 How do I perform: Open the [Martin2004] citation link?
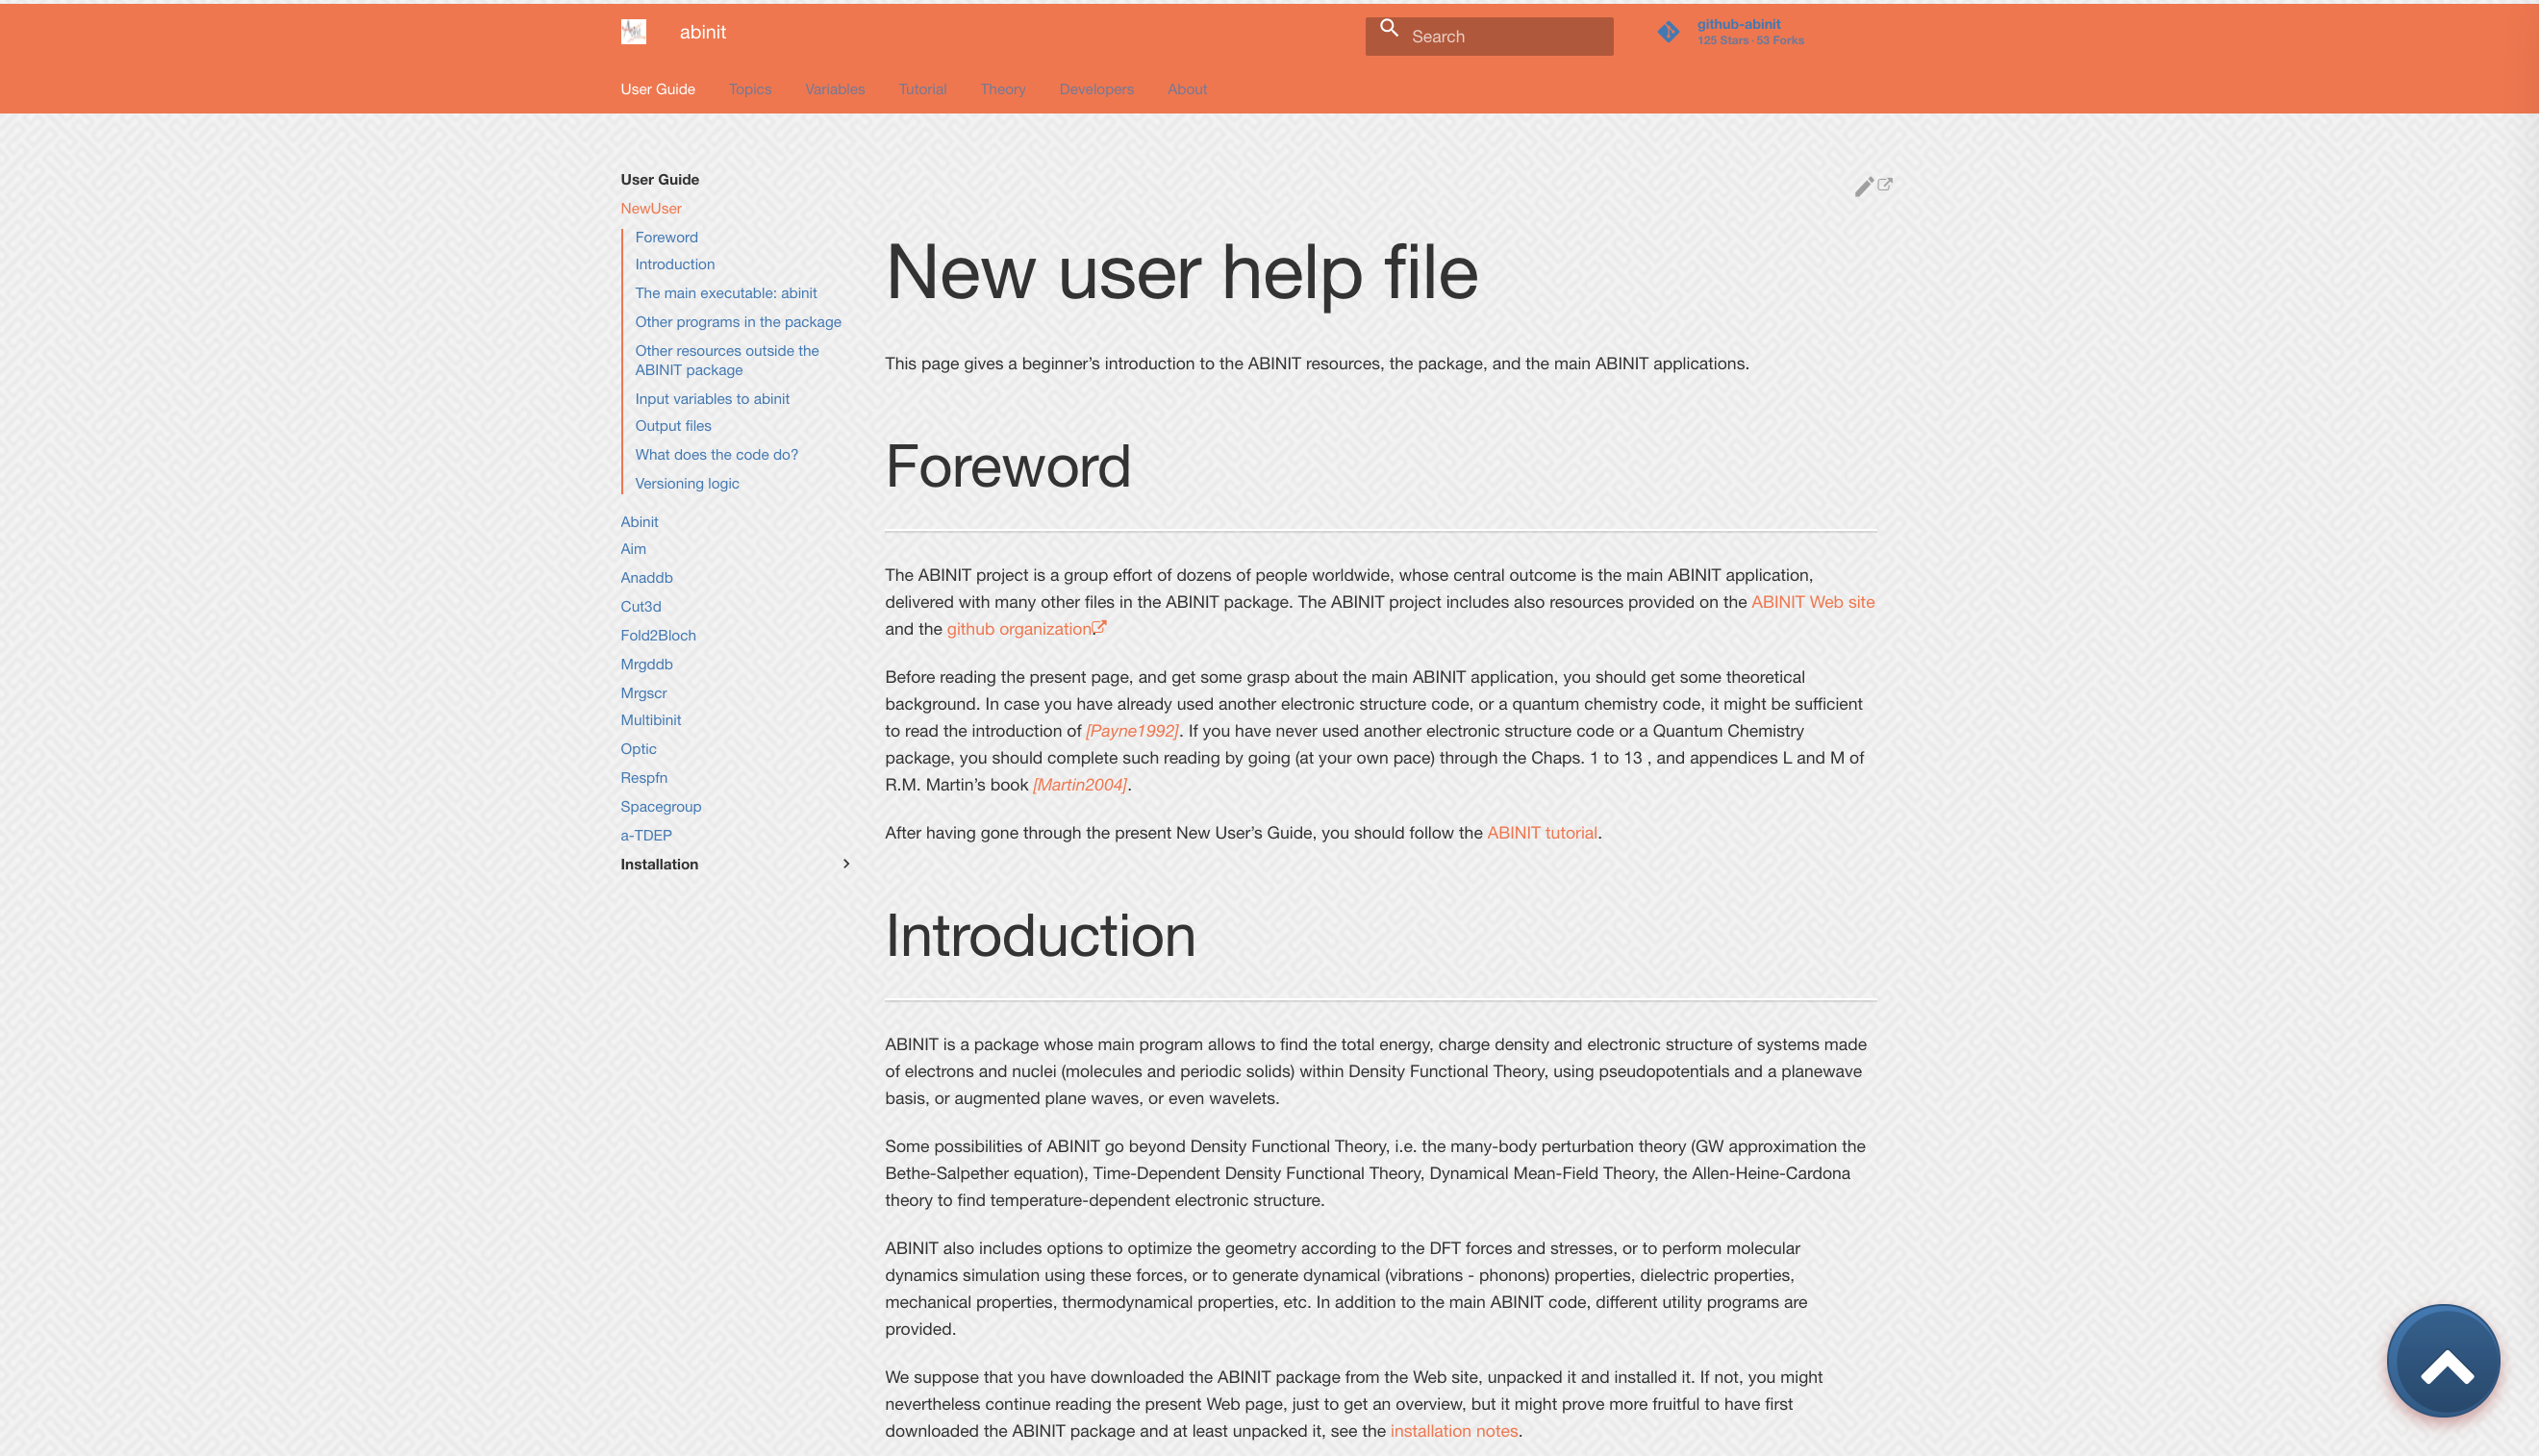(1079, 785)
